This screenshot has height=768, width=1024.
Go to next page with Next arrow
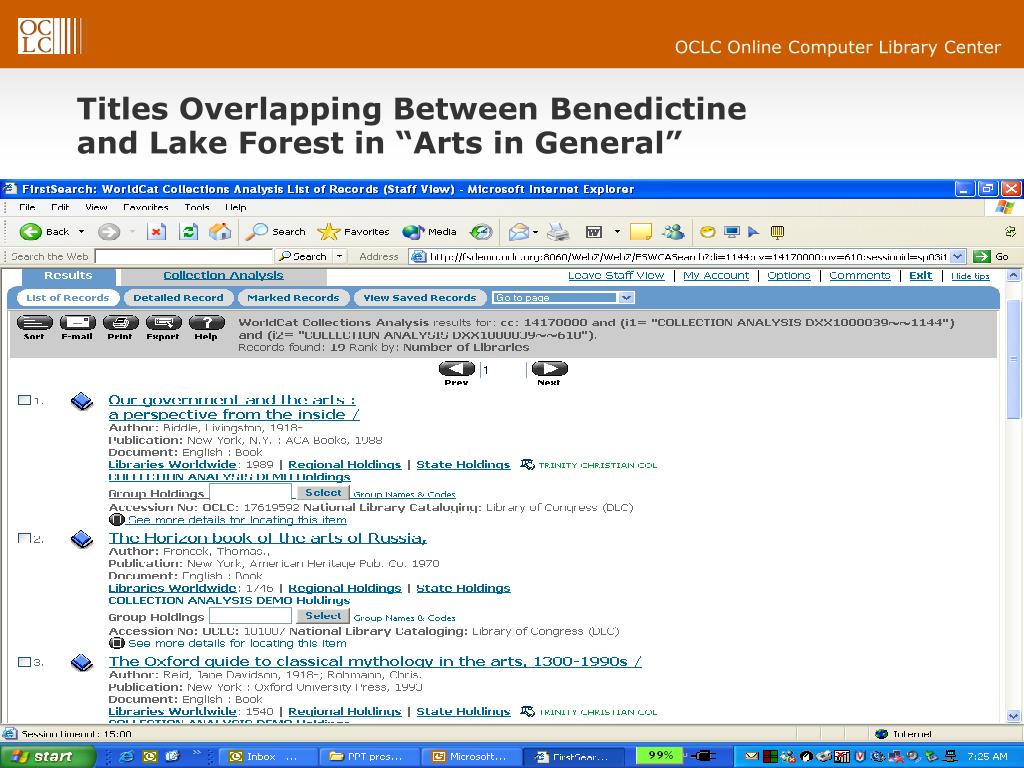coord(550,369)
